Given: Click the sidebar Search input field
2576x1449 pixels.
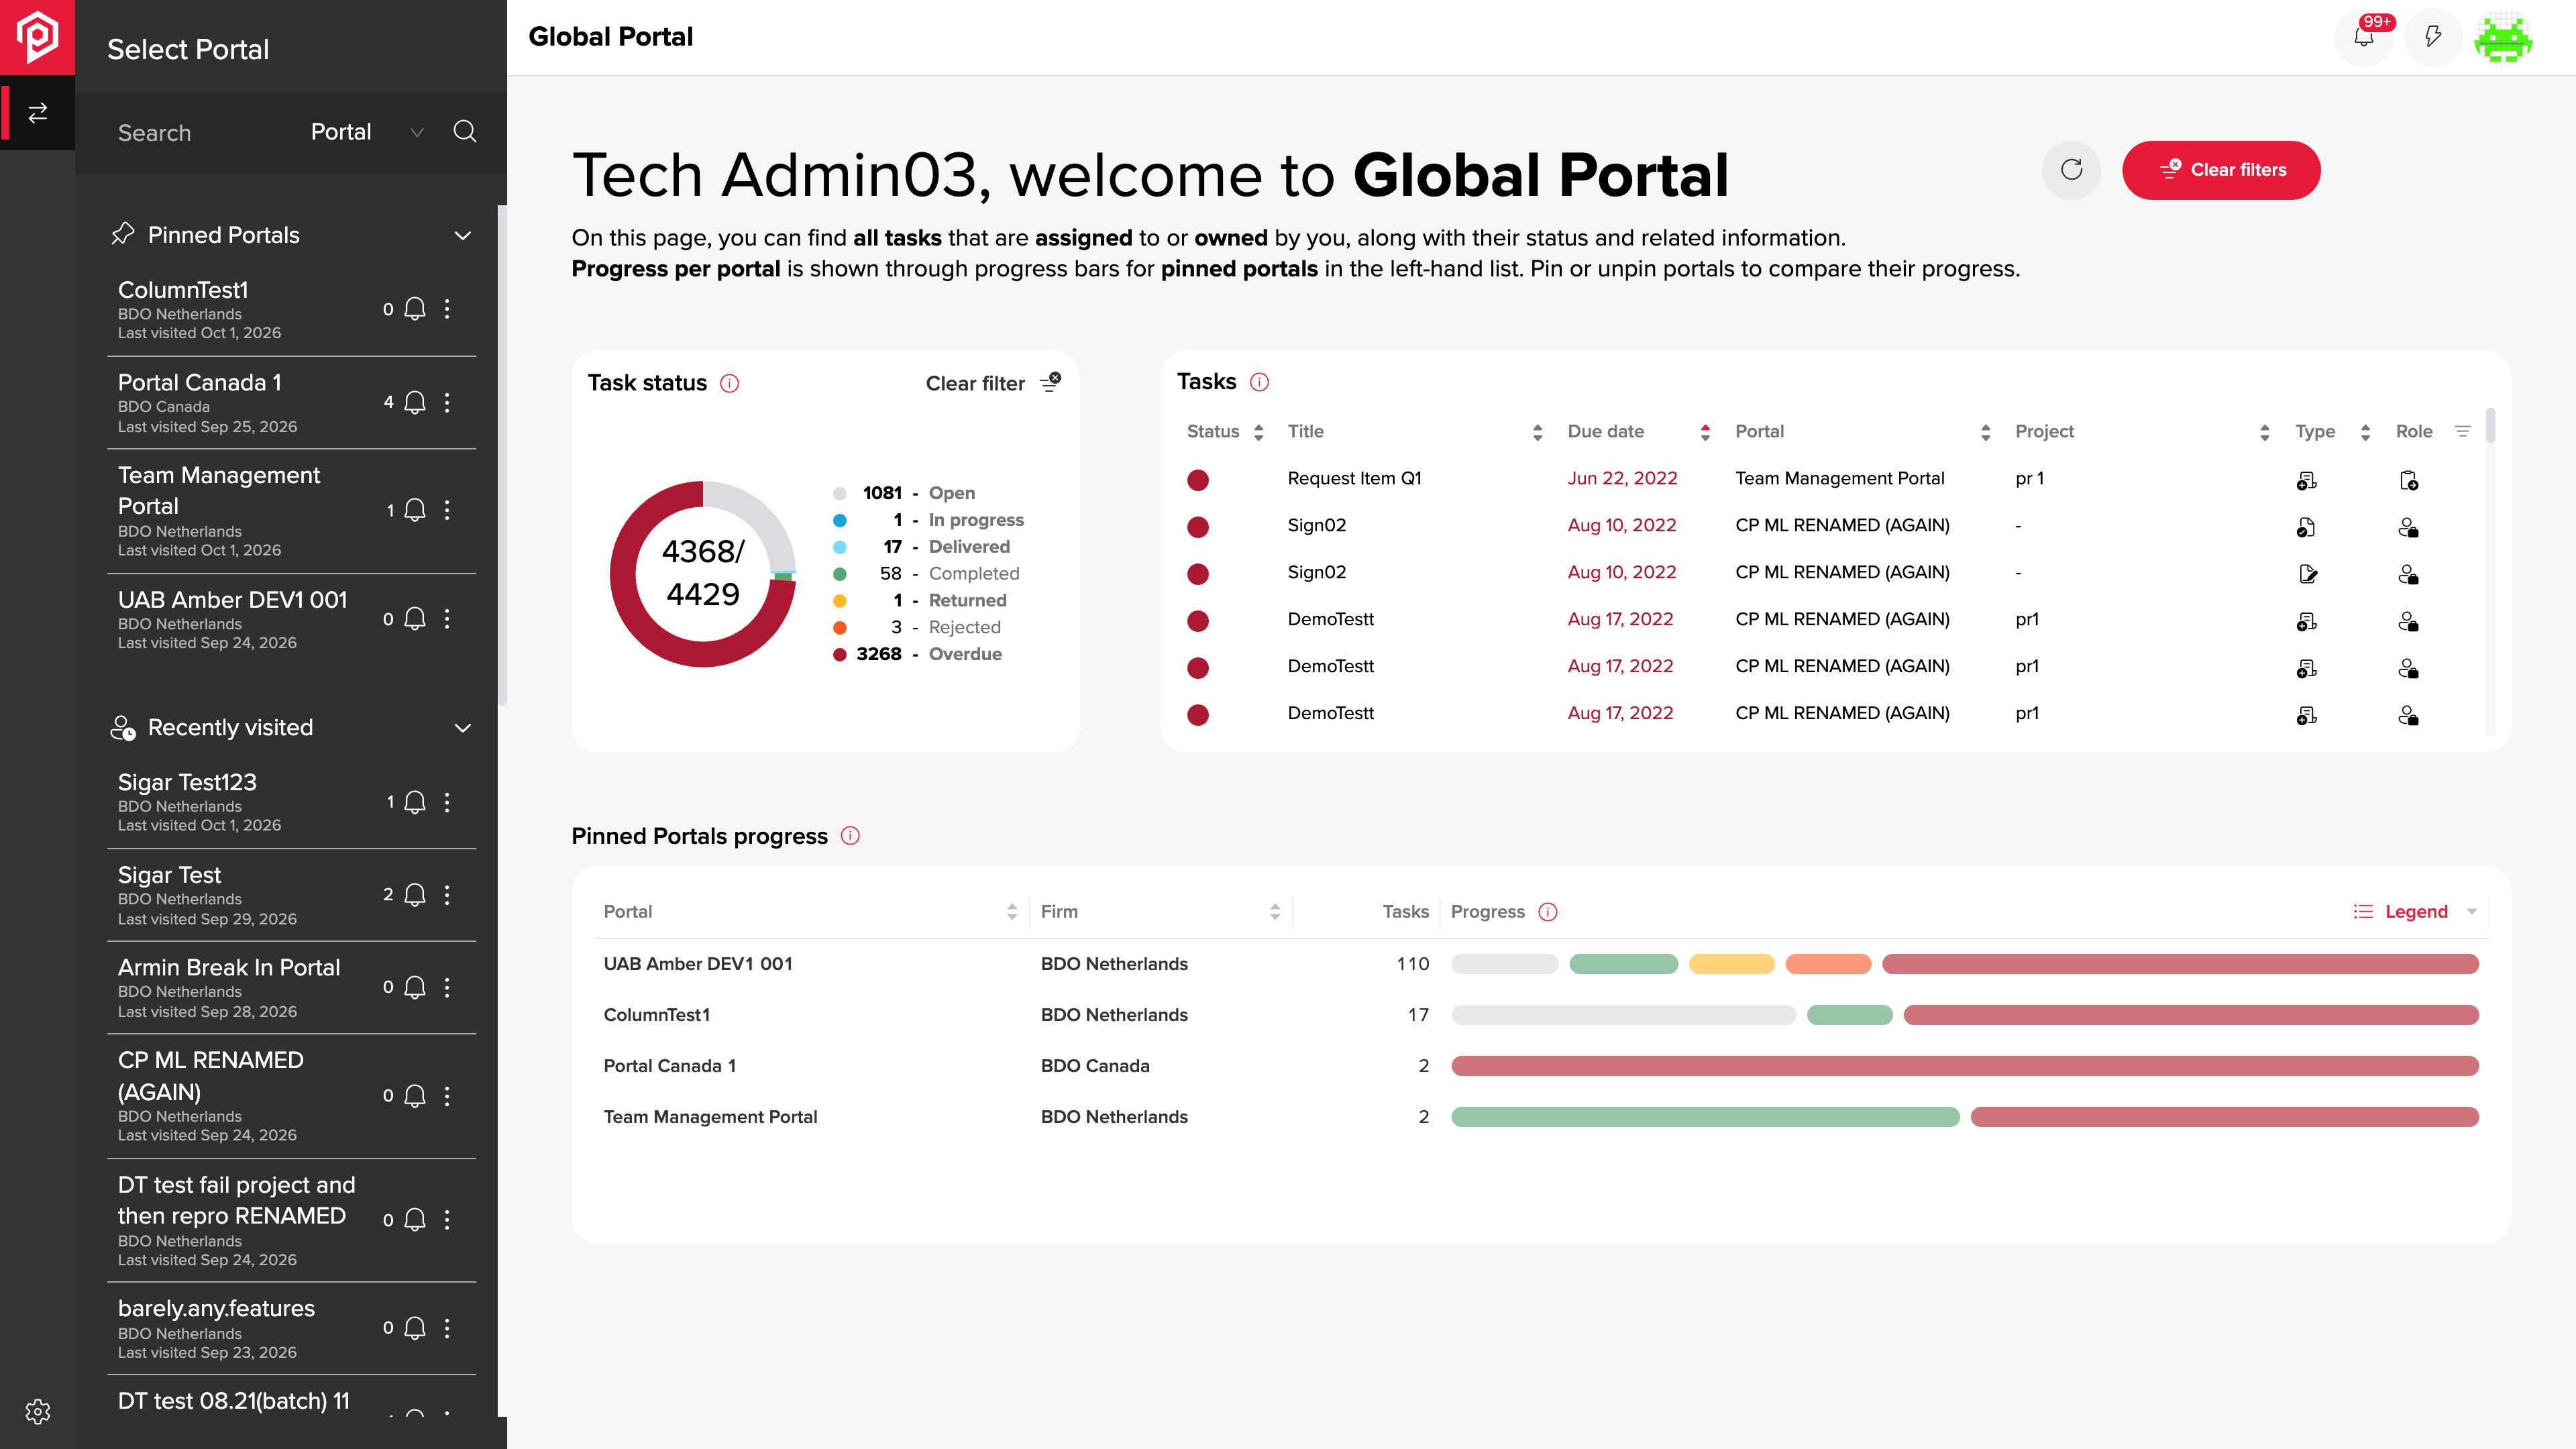Looking at the screenshot, I should tap(200, 132).
